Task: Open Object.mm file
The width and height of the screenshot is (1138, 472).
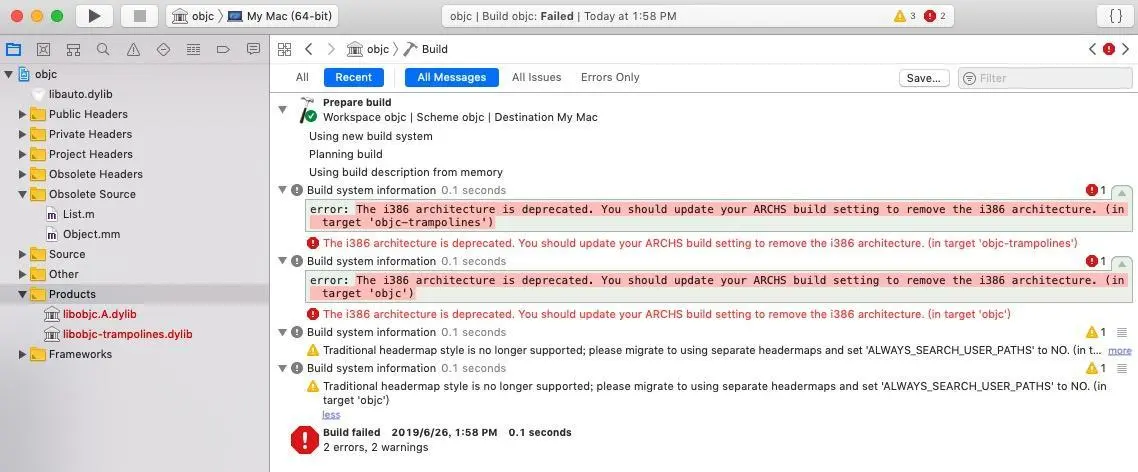Action: (91, 234)
